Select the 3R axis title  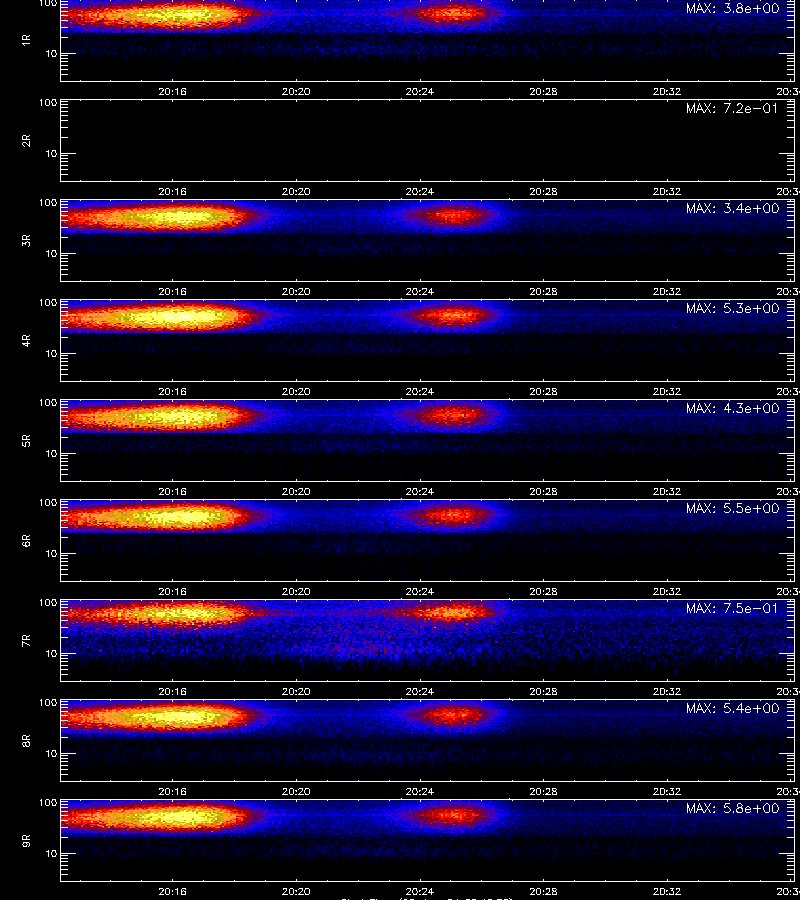[26, 240]
